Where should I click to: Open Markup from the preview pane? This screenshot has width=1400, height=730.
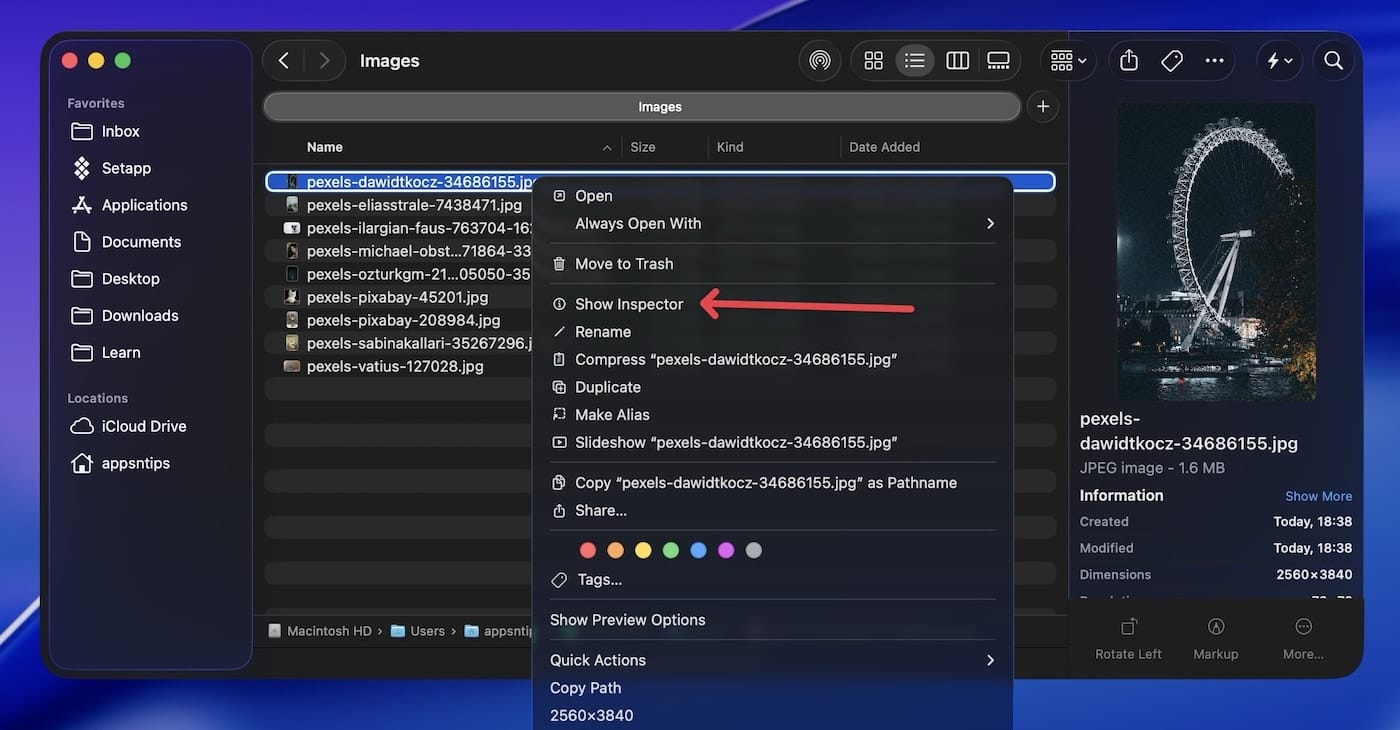tap(1215, 637)
